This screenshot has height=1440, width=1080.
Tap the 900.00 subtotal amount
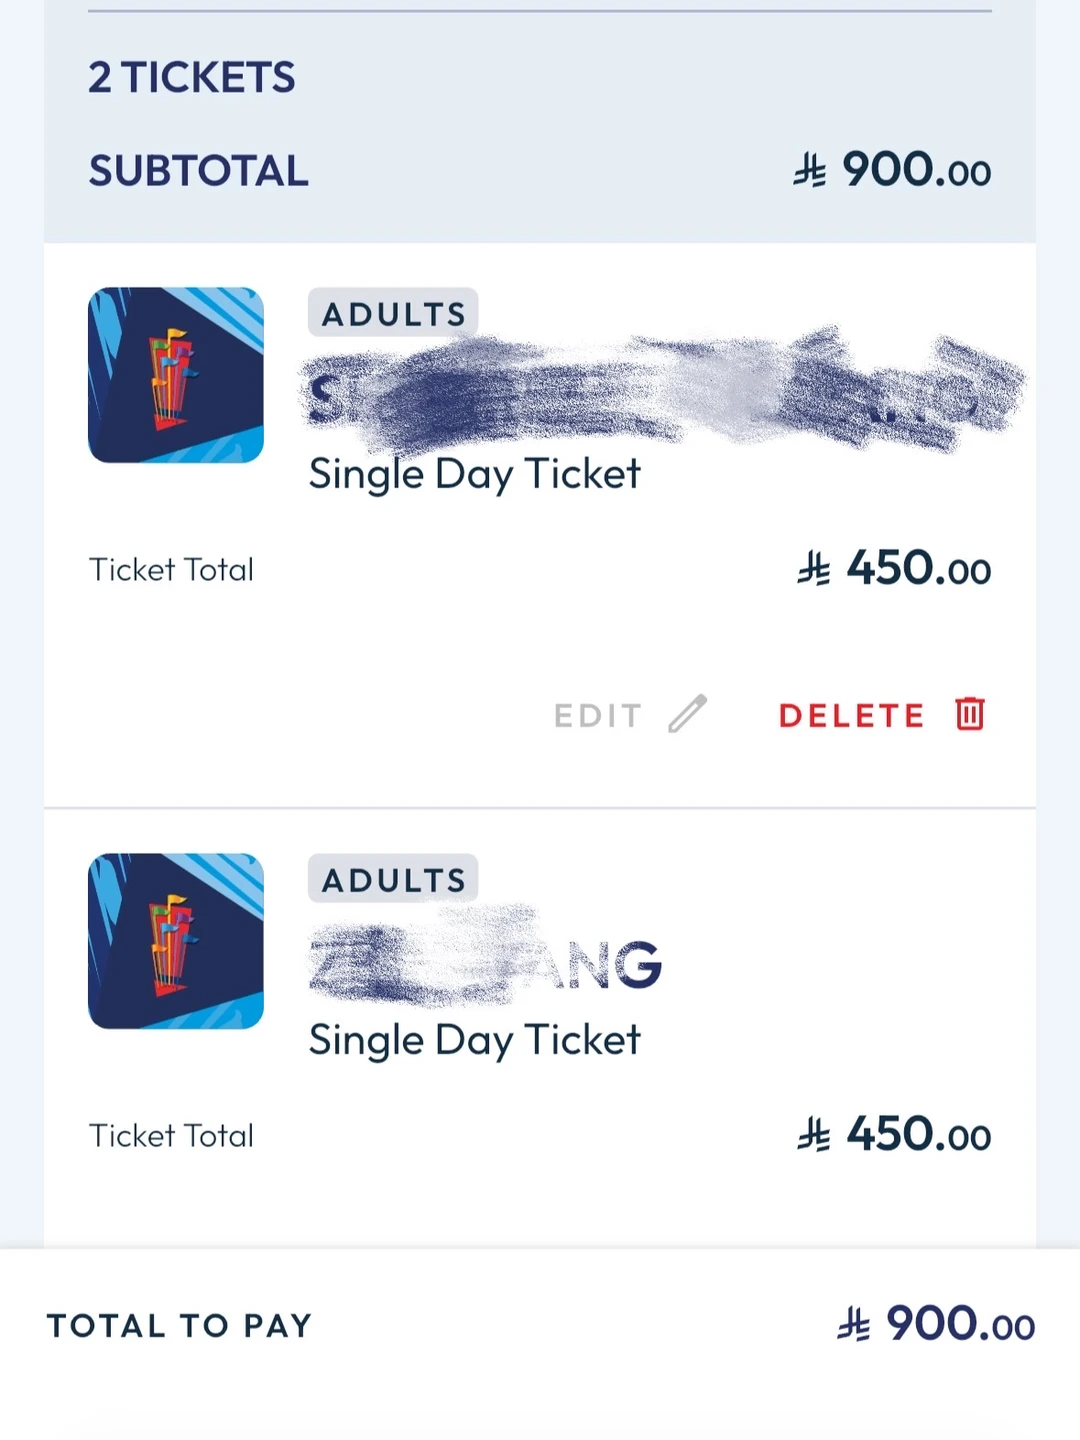pos(916,171)
